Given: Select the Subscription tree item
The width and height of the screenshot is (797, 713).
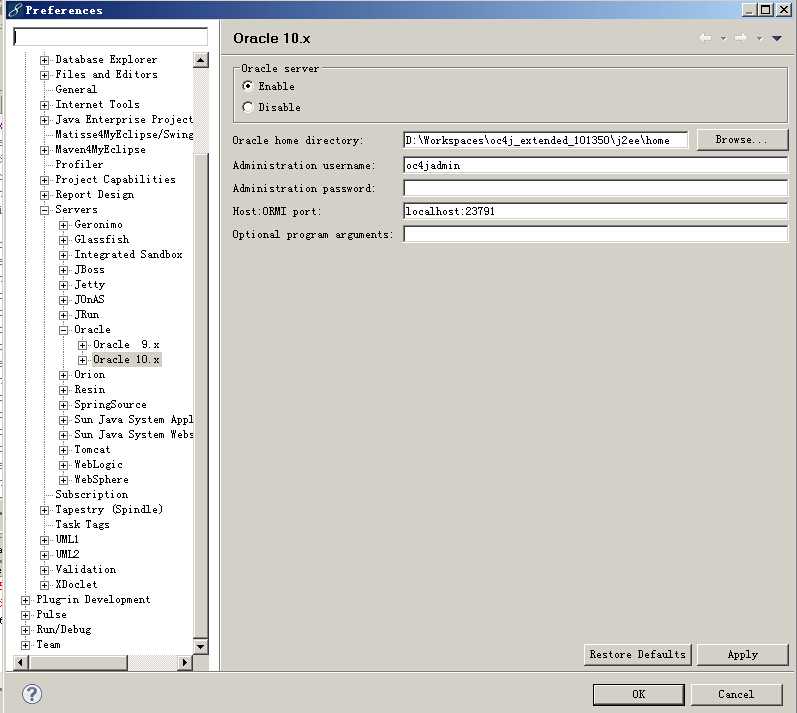Looking at the screenshot, I should click(x=91, y=494).
